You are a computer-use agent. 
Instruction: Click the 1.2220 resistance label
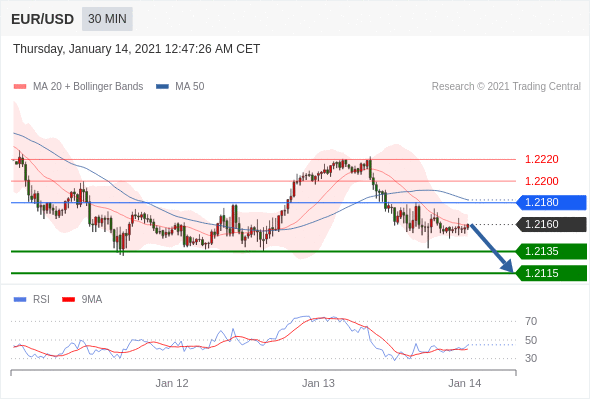542,159
